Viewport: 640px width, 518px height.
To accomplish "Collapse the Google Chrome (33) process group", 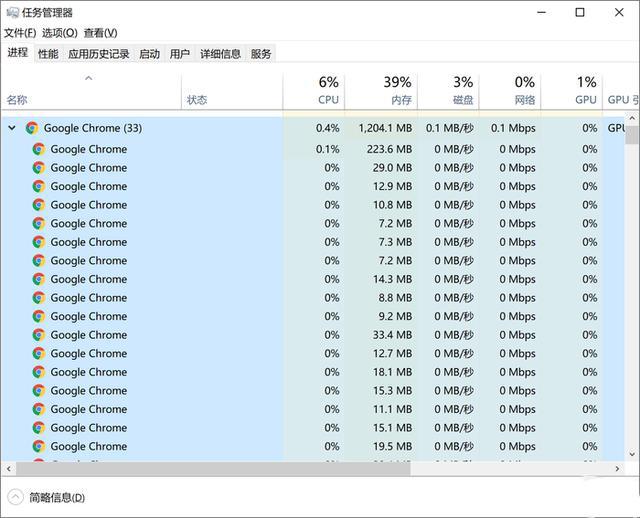I will pyautogui.click(x=12, y=128).
